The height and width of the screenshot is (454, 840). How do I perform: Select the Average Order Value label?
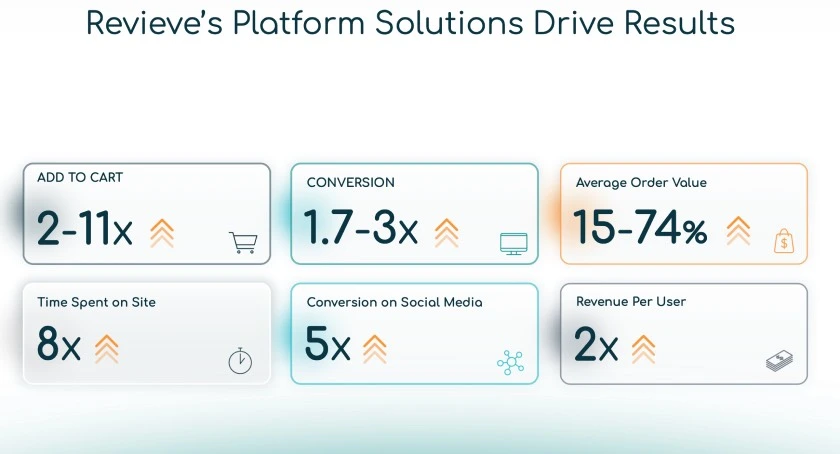tap(641, 183)
